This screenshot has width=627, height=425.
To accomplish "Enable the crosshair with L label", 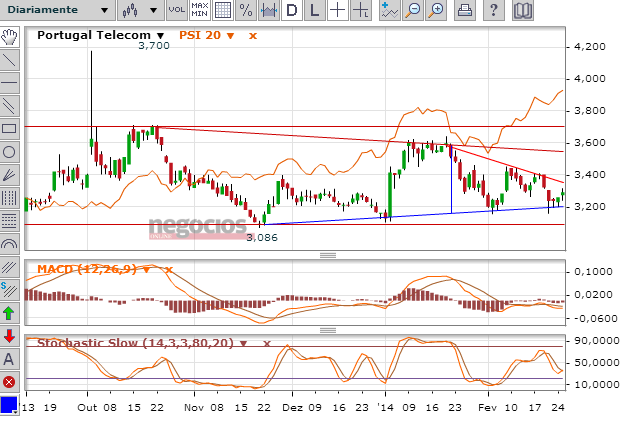I will (361, 10).
